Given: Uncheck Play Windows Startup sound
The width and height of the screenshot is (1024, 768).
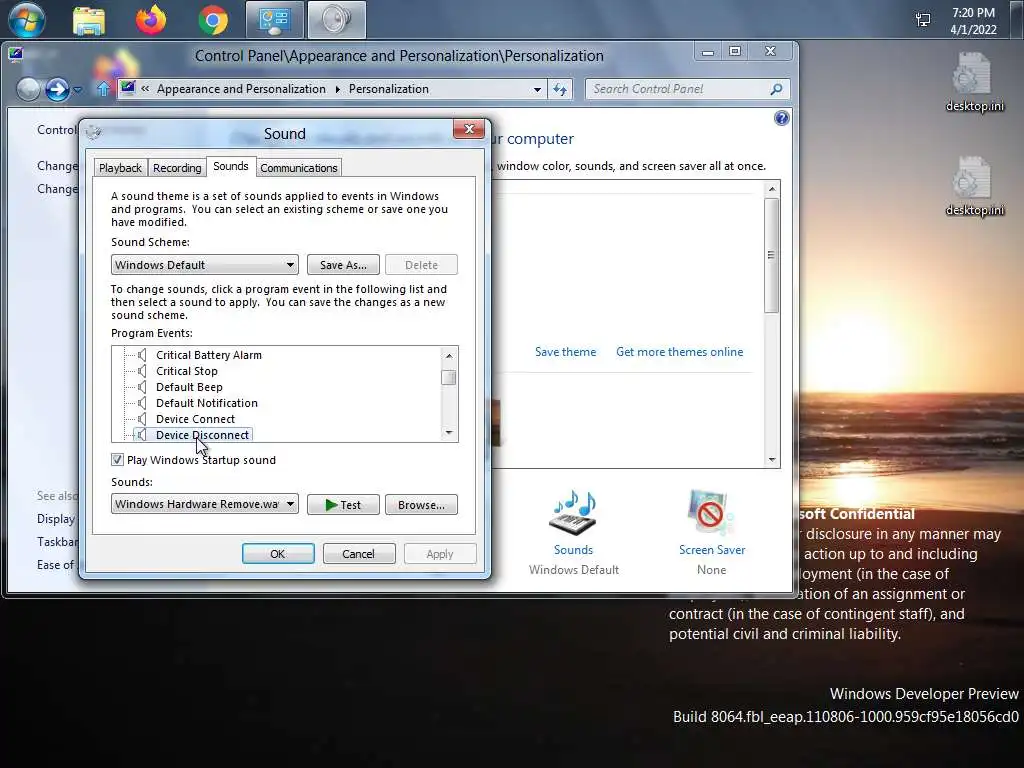Looking at the screenshot, I should click(117, 460).
